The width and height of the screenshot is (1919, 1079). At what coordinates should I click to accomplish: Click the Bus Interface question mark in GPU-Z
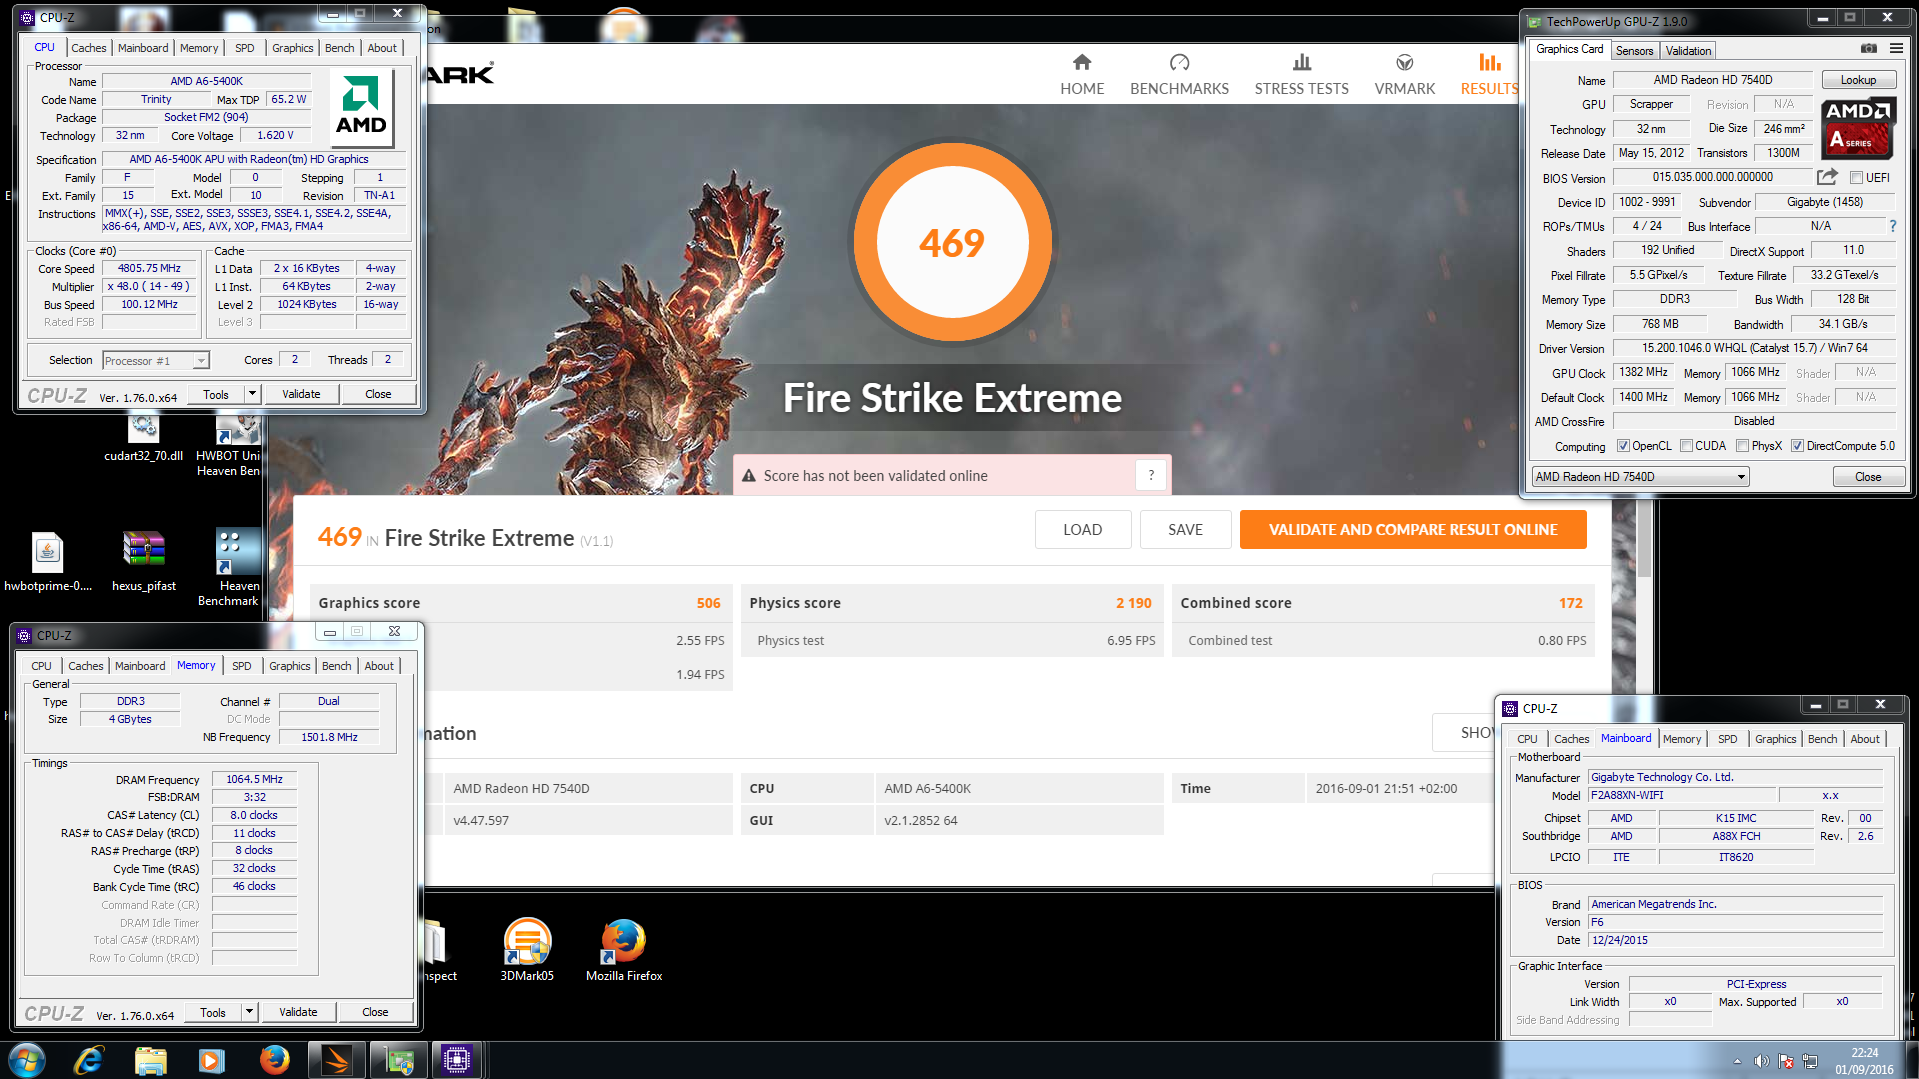coord(1893,226)
